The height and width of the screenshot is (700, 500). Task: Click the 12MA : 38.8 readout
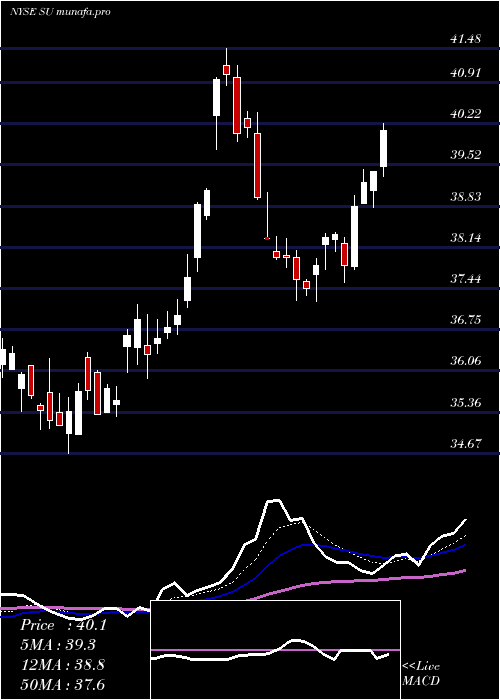62,665
